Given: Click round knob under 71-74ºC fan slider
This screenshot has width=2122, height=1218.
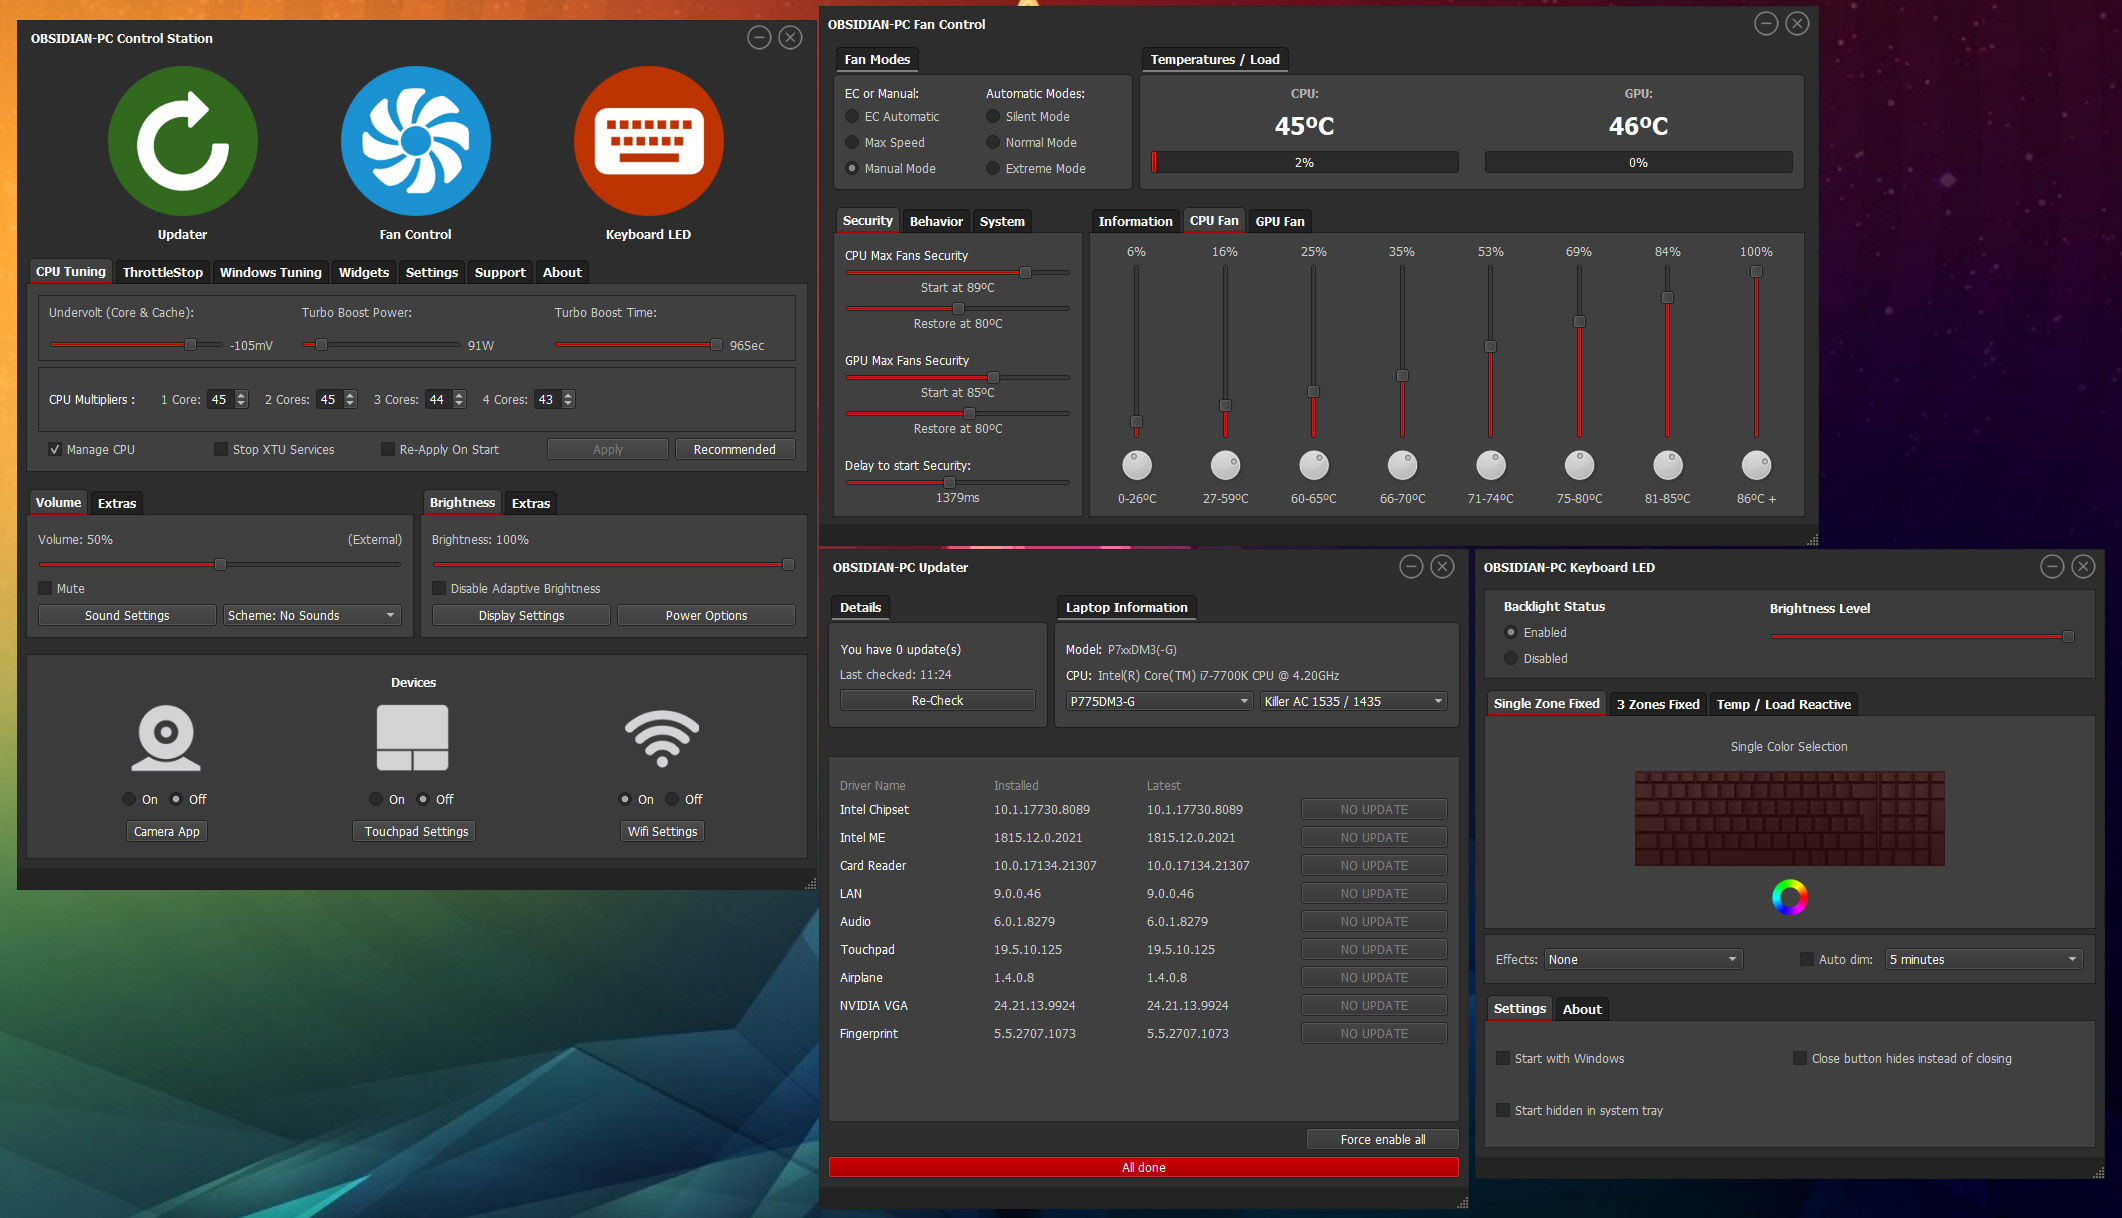Looking at the screenshot, I should 1491,465.
